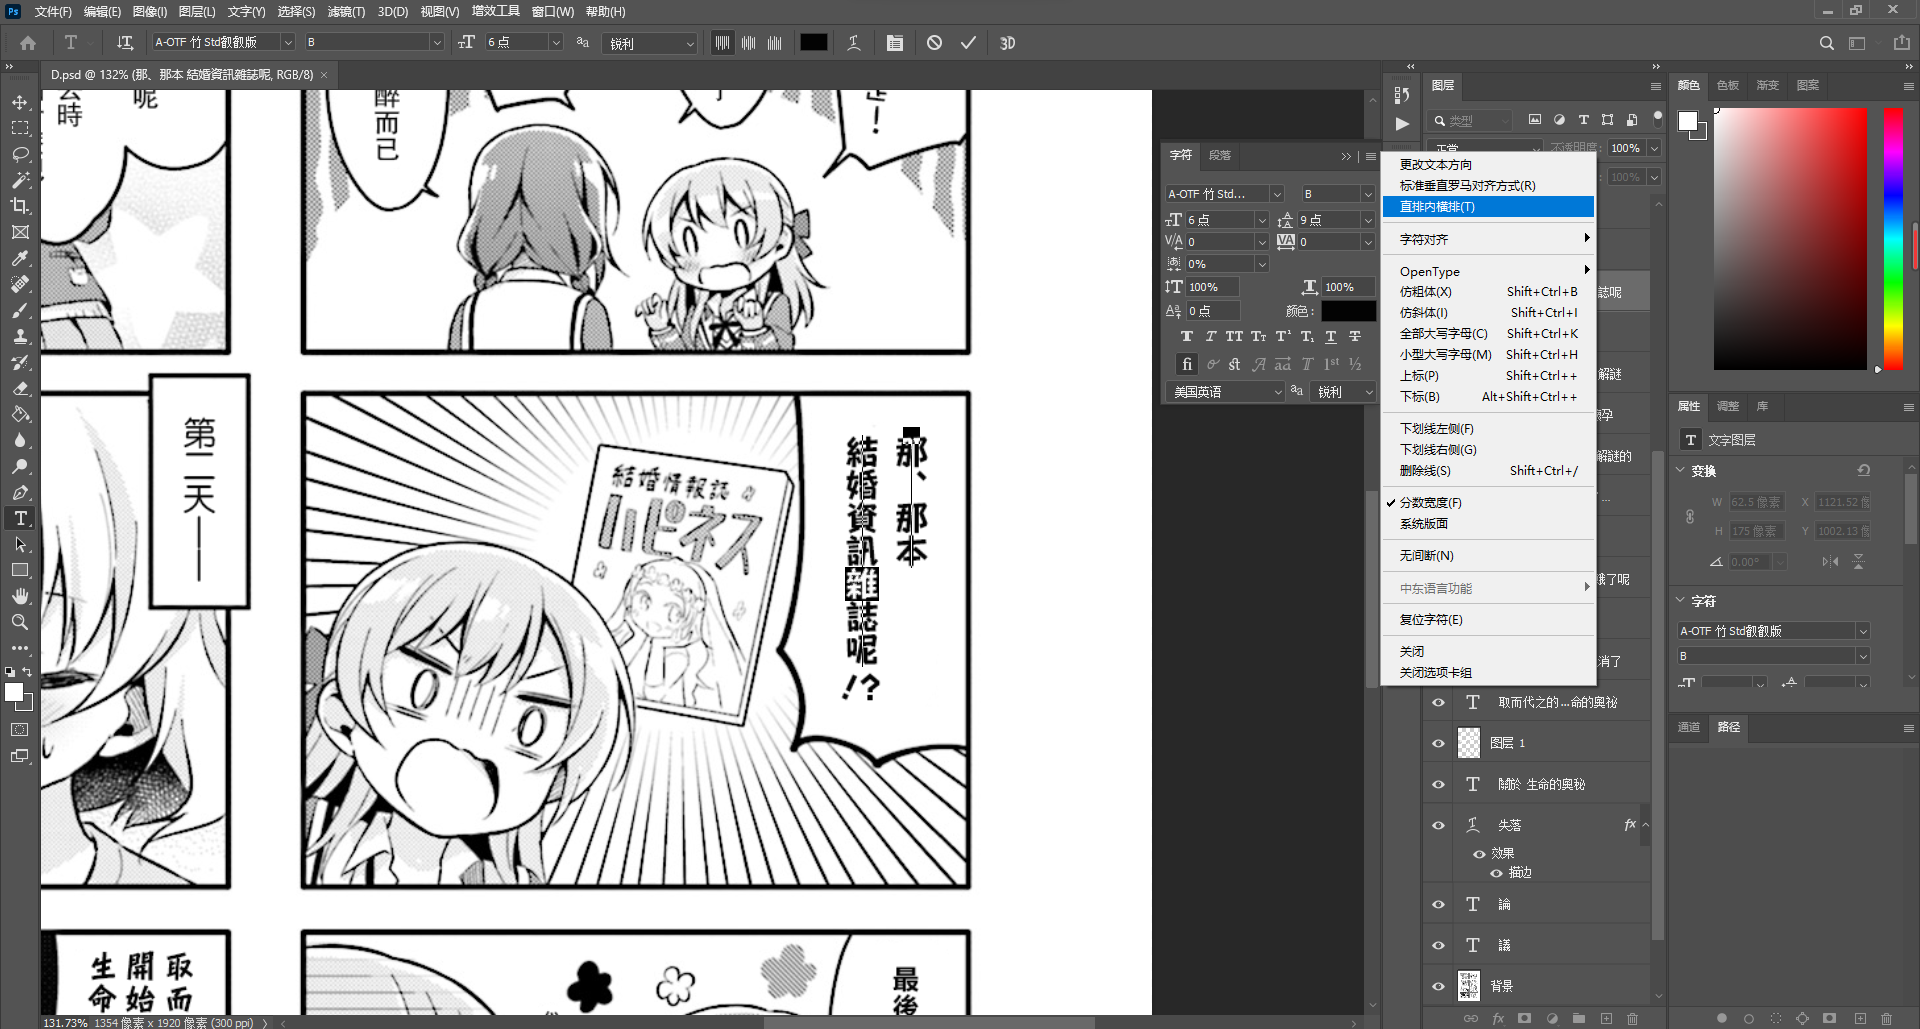
Task: Apply faux bold in Character panel
Action: pos(1187,337)
